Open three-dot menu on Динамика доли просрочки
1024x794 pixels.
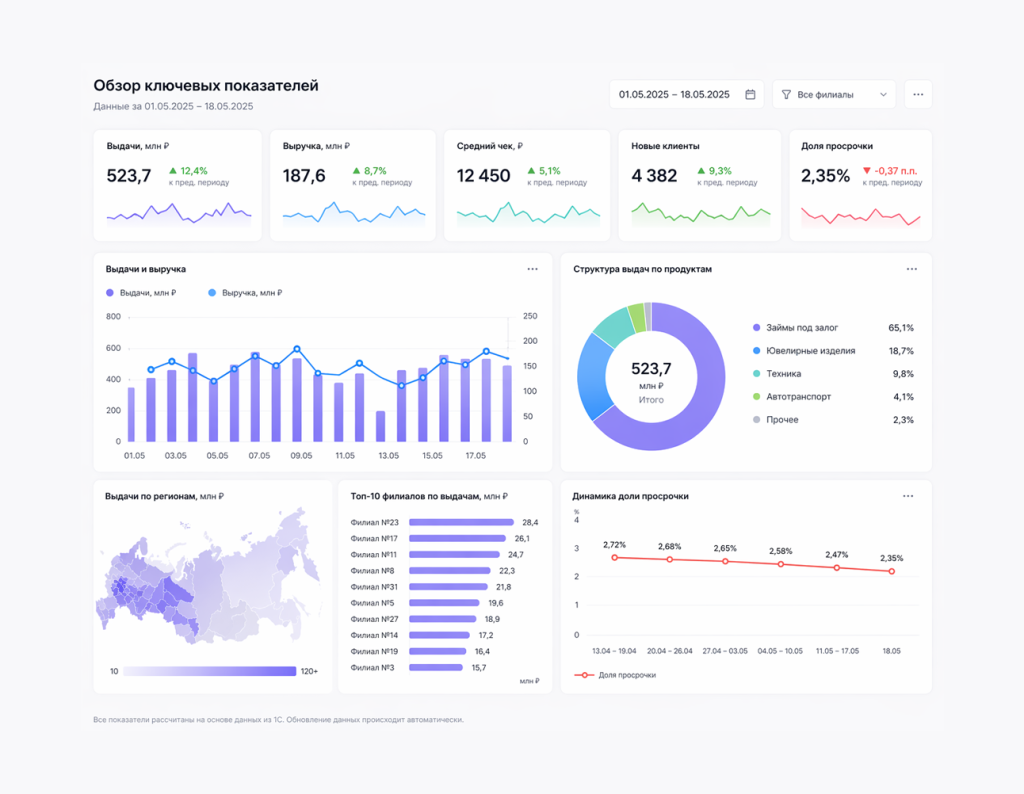908,496
